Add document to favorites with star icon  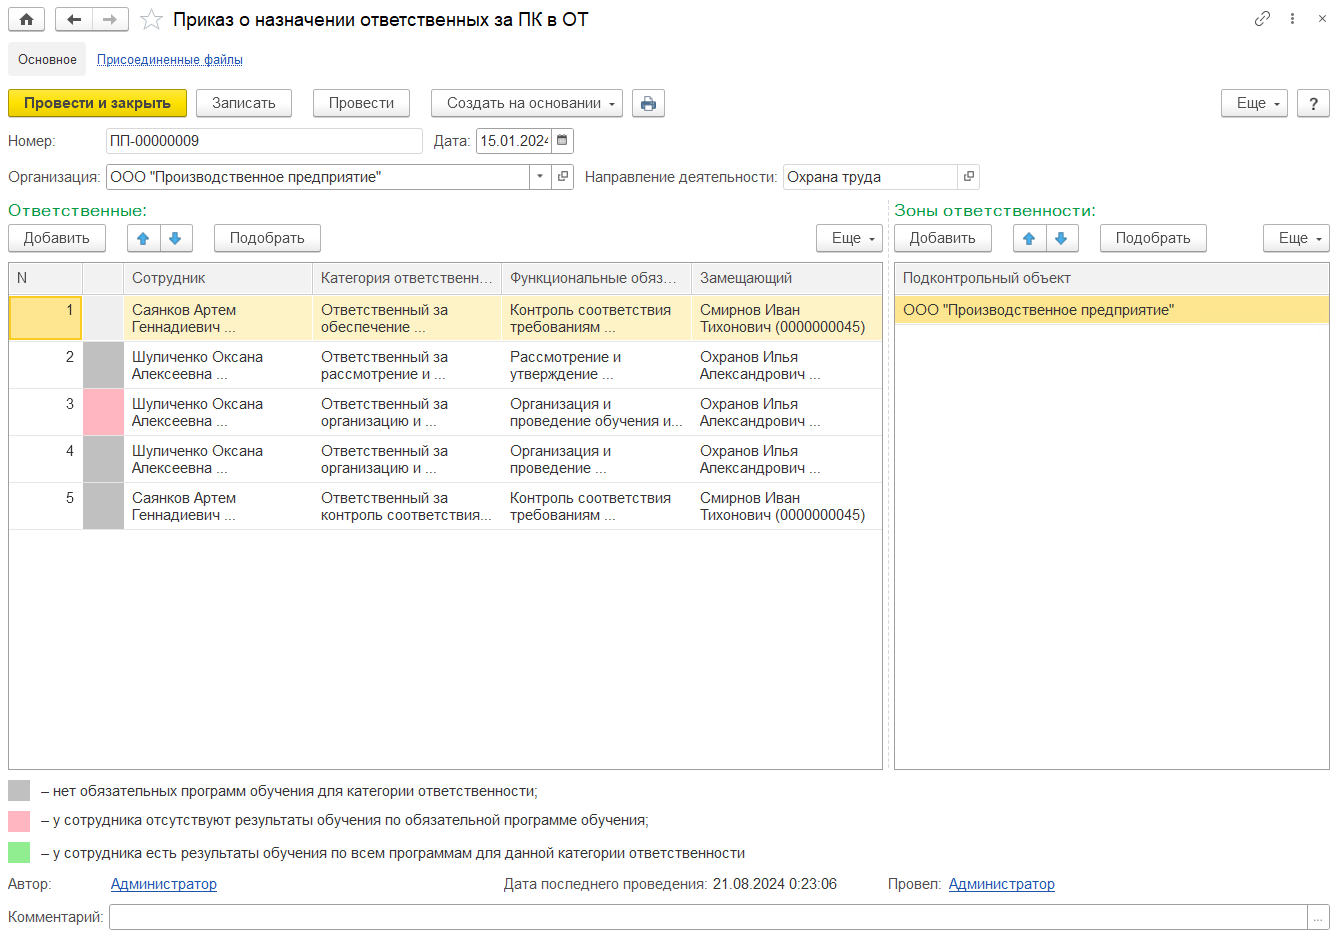[x=151, y=19]
